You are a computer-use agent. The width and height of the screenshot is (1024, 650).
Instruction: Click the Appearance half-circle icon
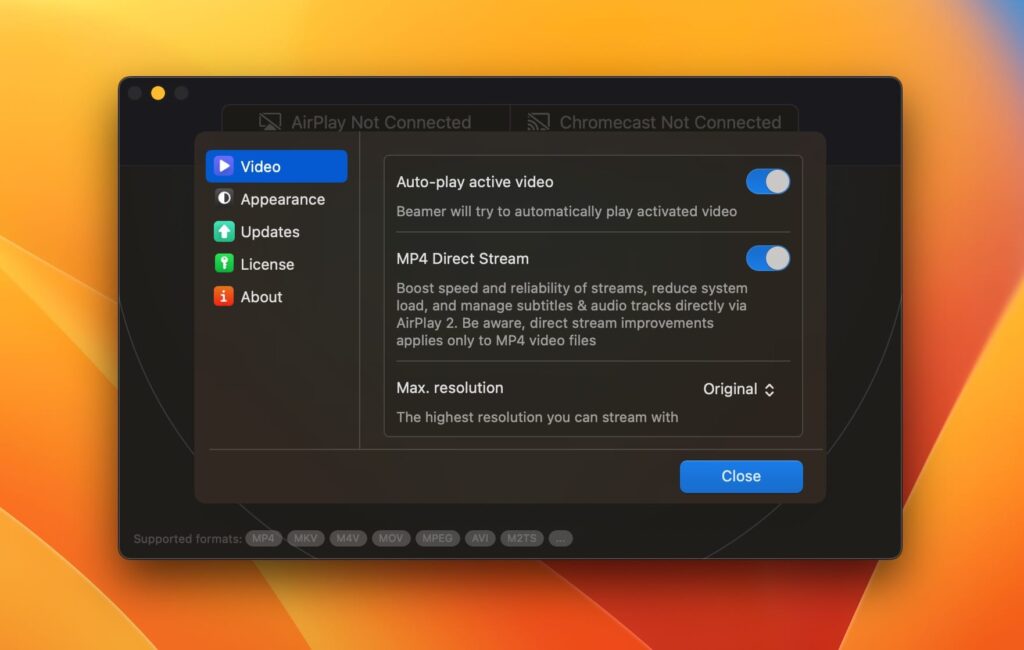tap(224, 199)
